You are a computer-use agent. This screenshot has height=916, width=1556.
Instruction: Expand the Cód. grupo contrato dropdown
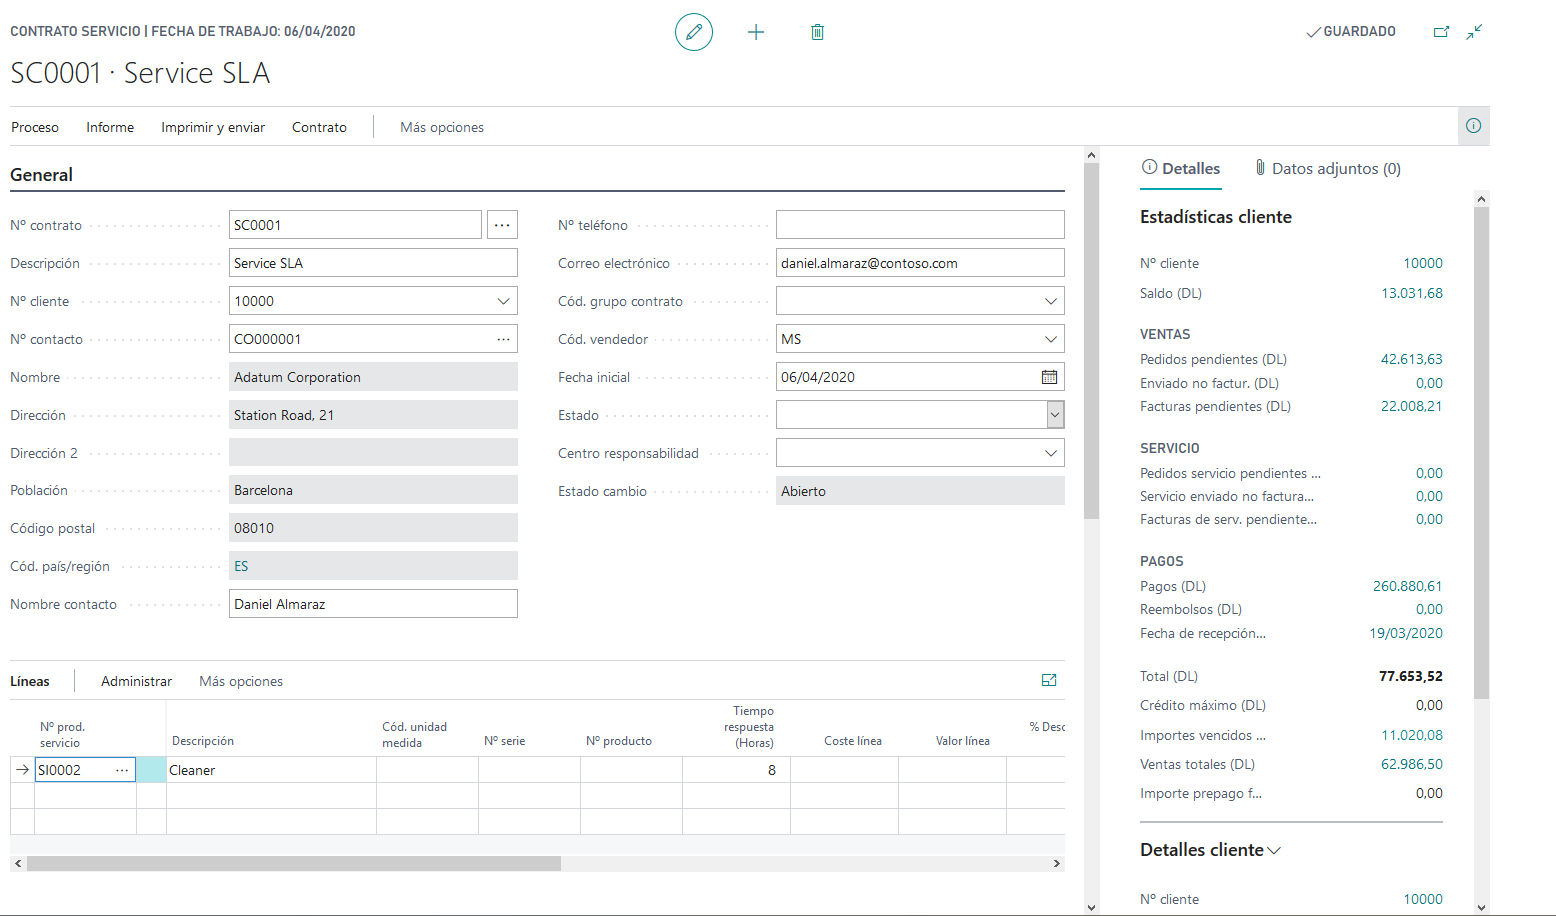[x=1051, y=300]
